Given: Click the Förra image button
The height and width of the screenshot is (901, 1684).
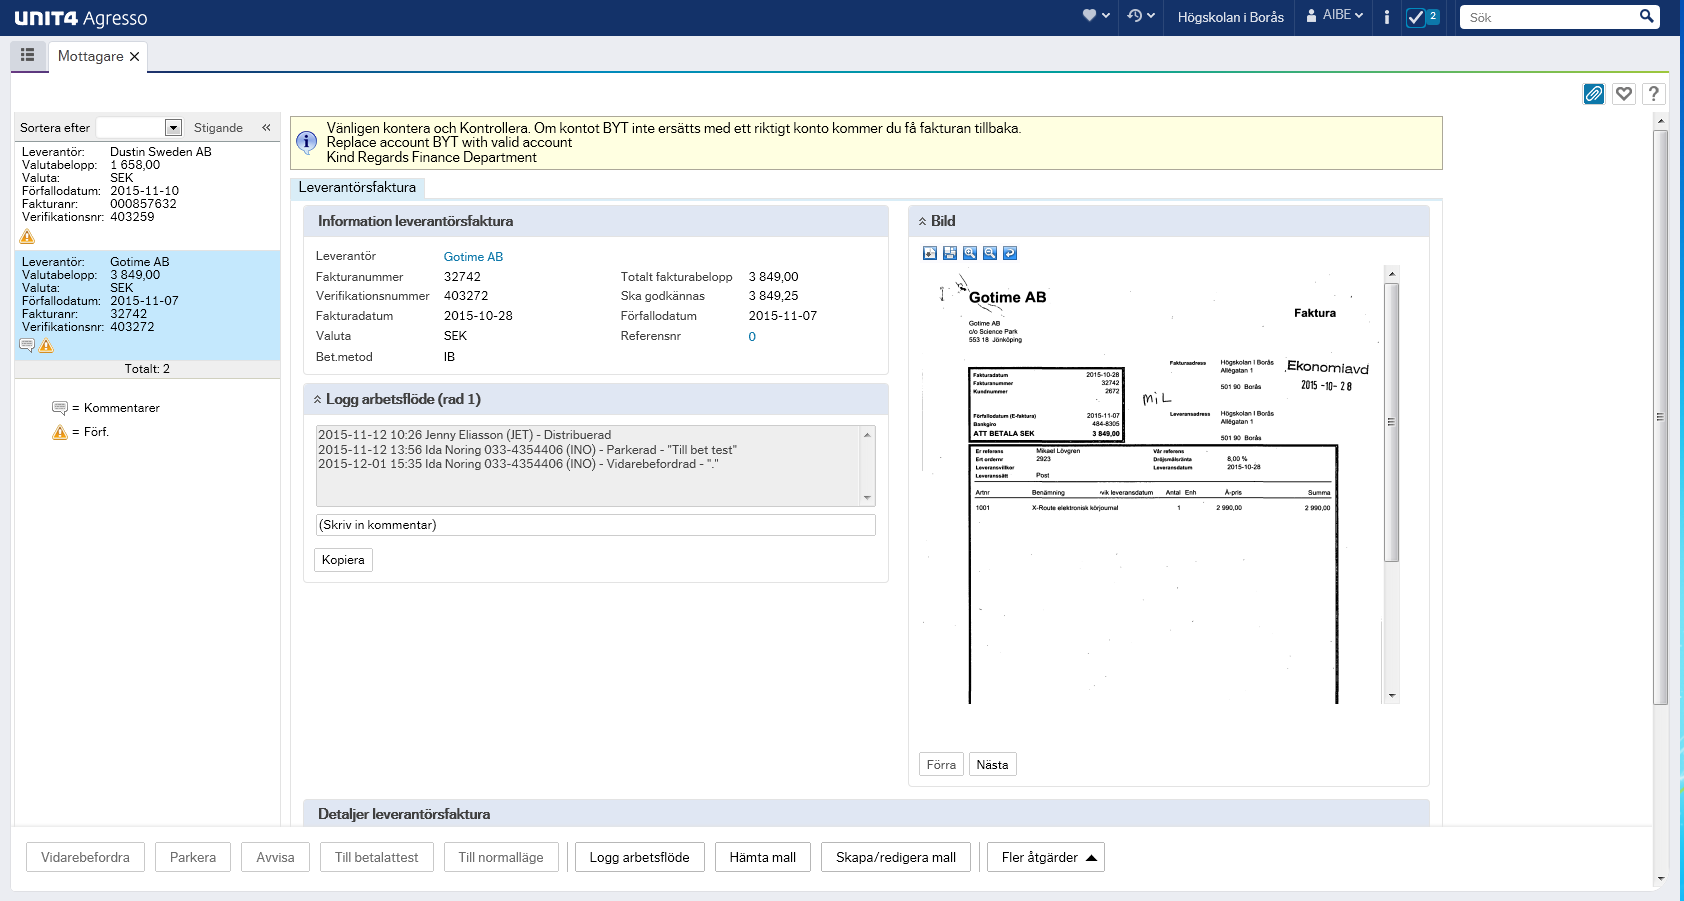Looking at the screenshot, I should (x=941, y=765).
